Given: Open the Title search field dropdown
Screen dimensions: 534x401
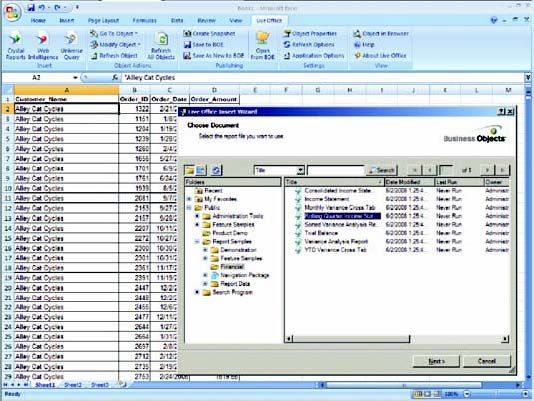Looking at the screenshot, I should 300,170.
